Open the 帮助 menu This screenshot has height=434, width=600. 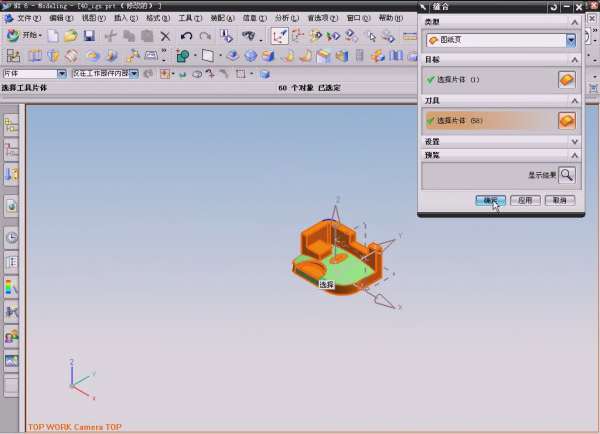(x=391, y=18)
